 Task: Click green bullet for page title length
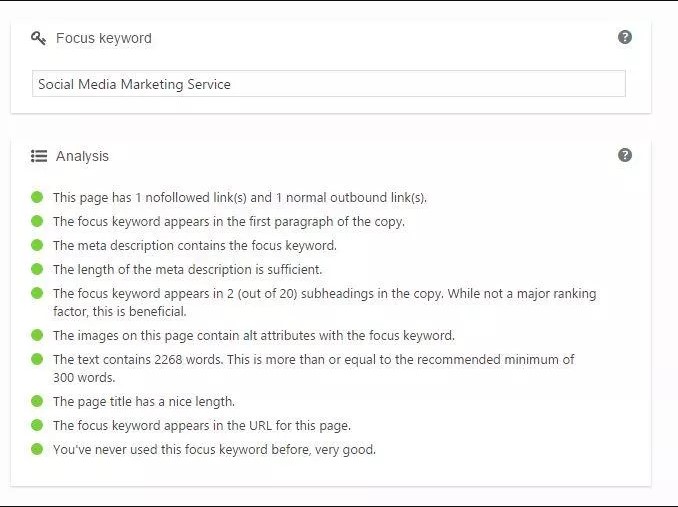(37, 401)
